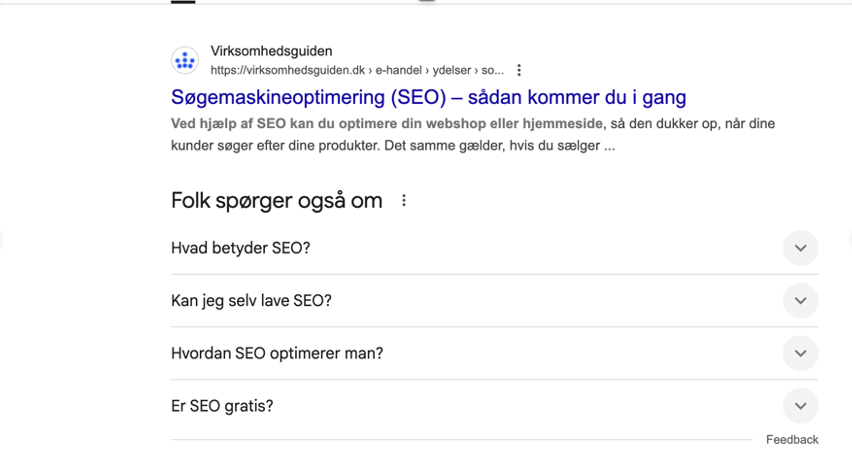Open the three-dot menu beside the result URL
The height and width of the screenshot is (468, 852).
pyautogui.click(x=519, y=71)
